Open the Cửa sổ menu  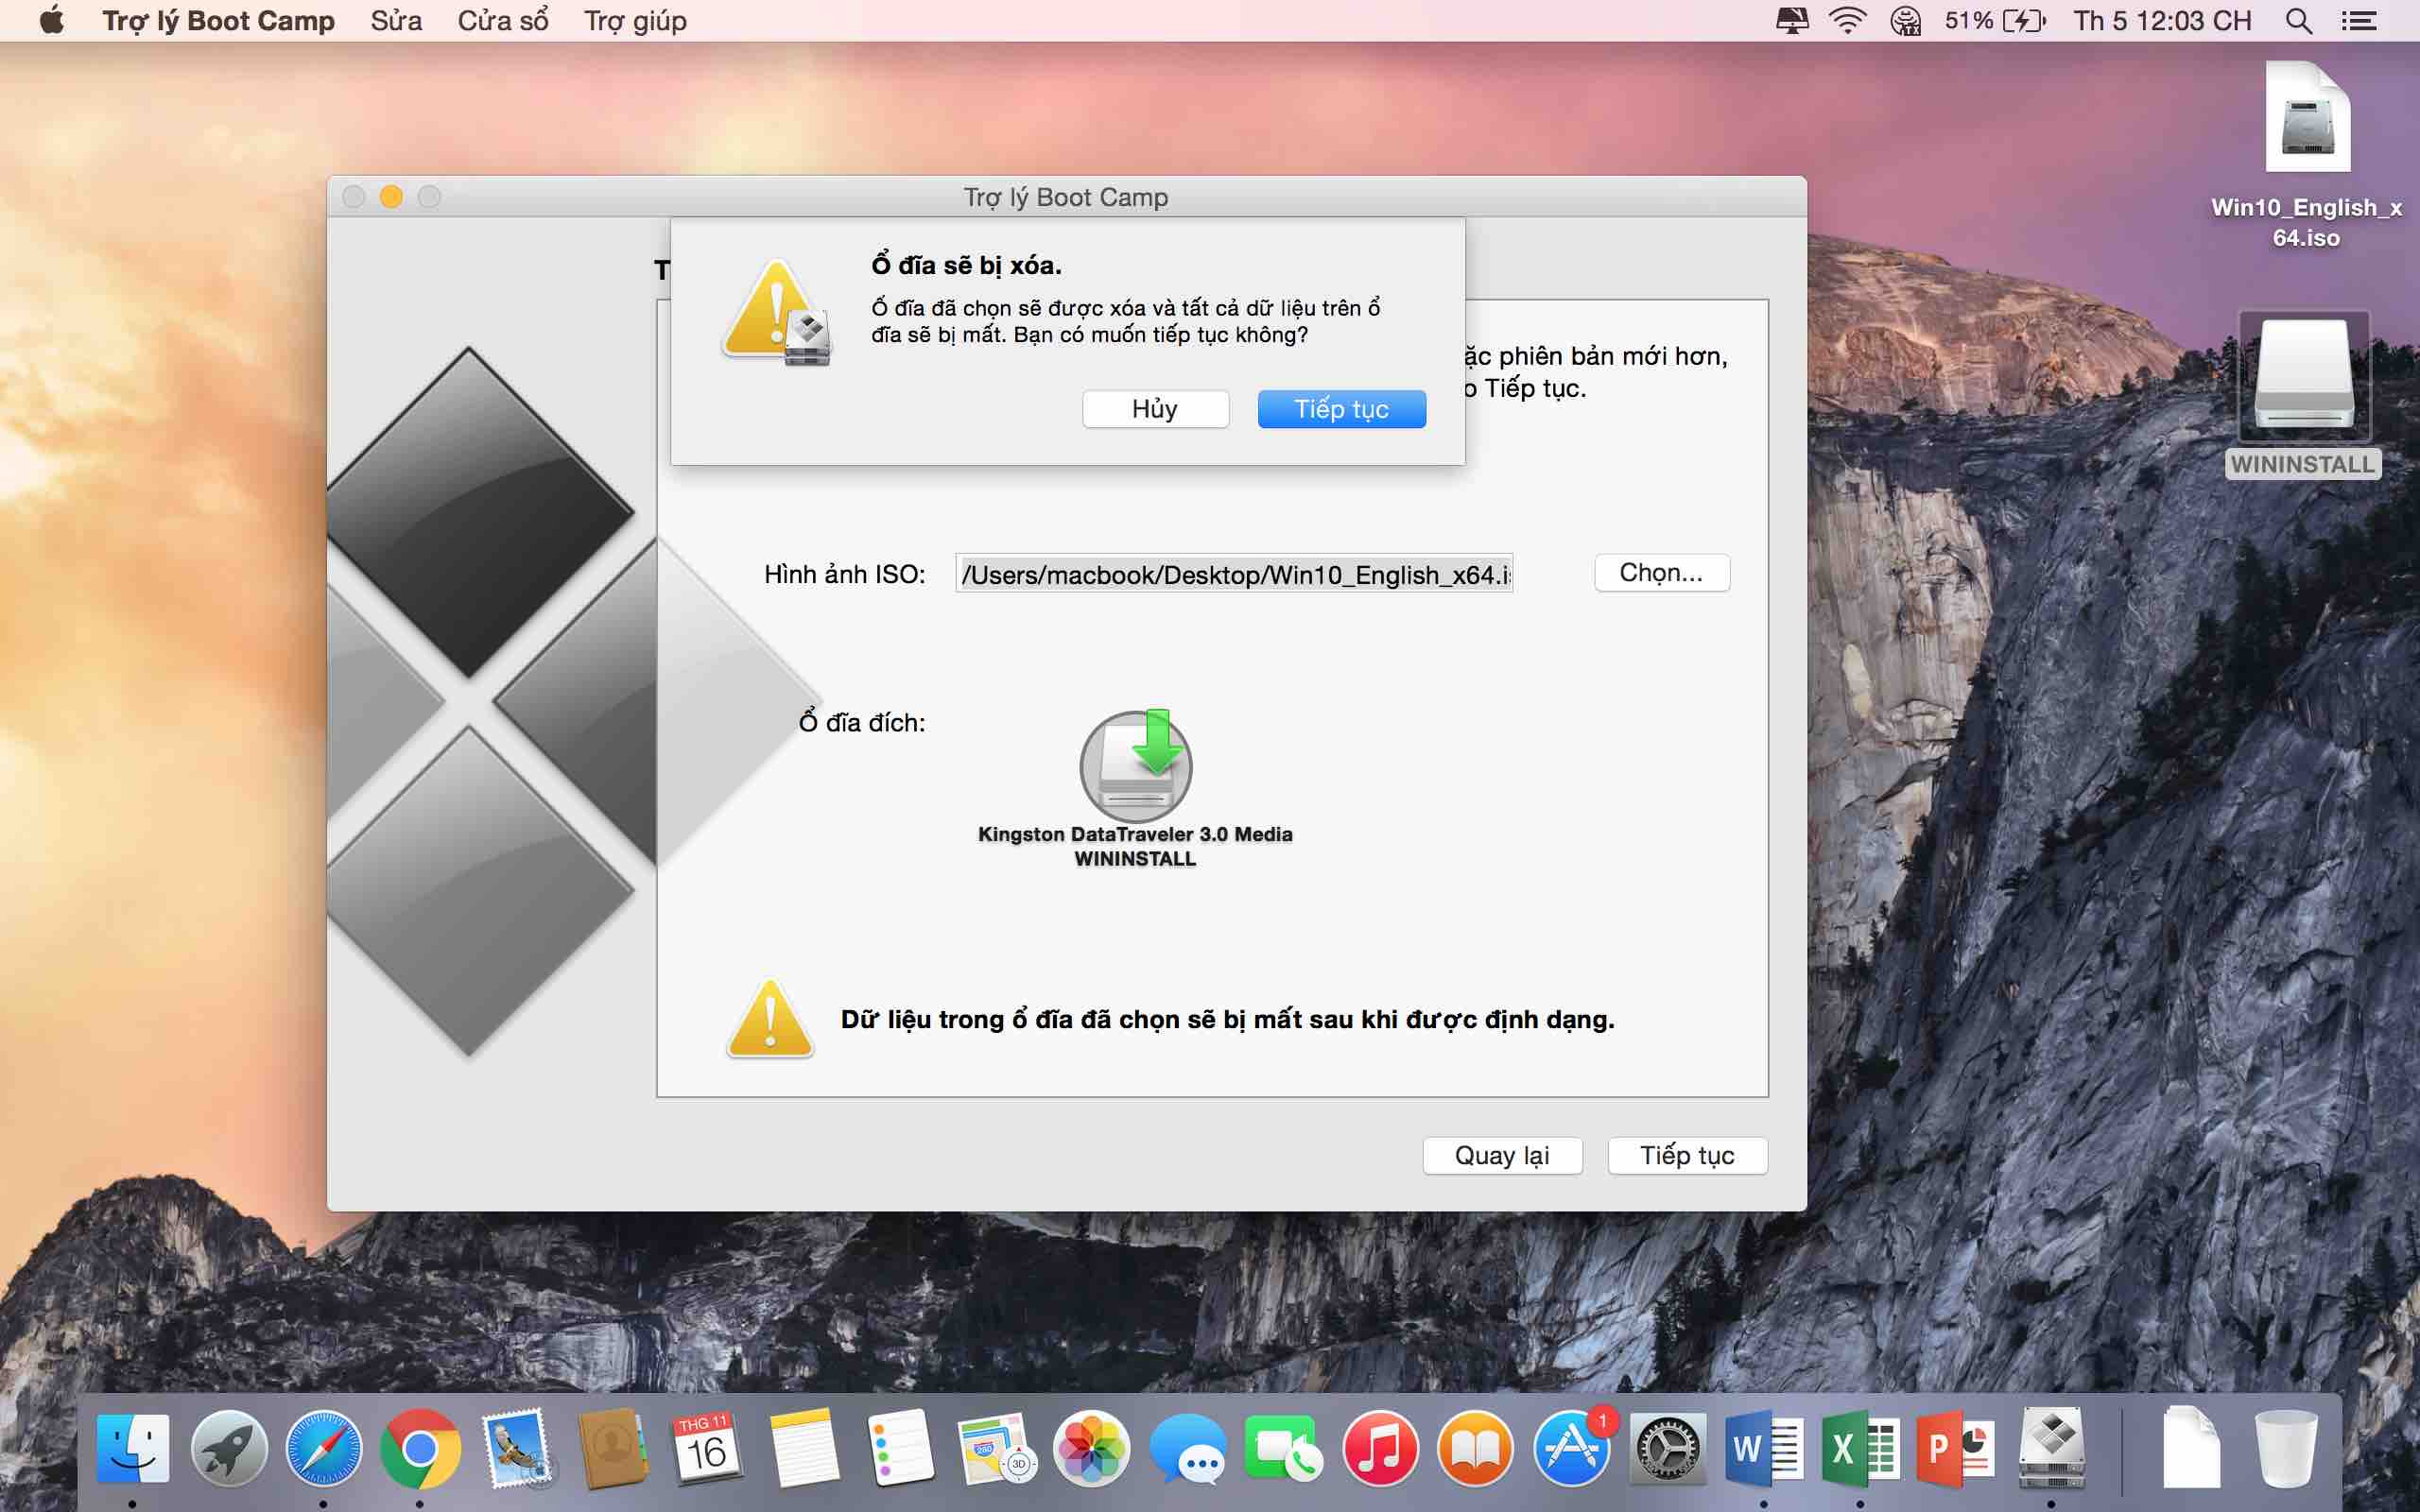coord(503,21)
